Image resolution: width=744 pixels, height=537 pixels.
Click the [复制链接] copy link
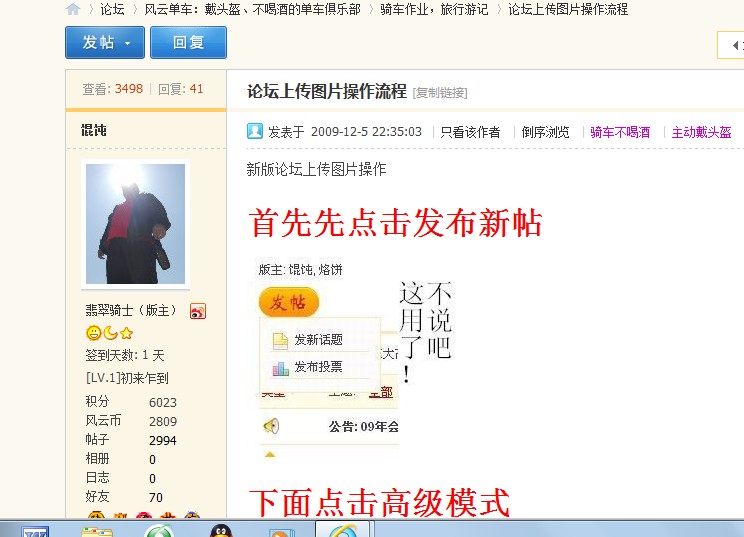[440, 93]
